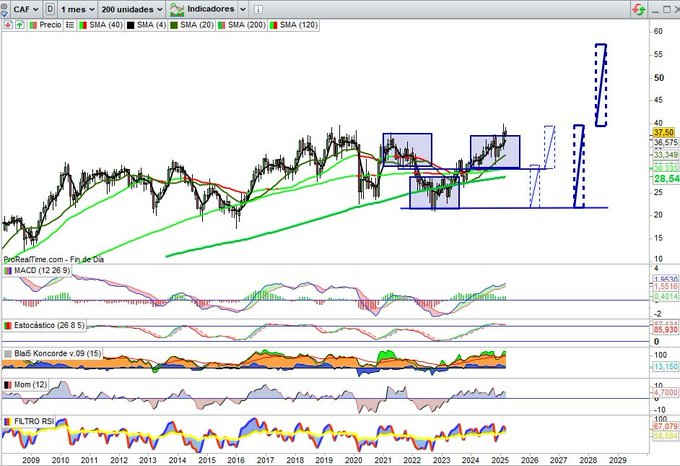Click the 'MACD (12 26 9)' label
Viewport: 680px width, 466px height.
(x=42, y=270)
